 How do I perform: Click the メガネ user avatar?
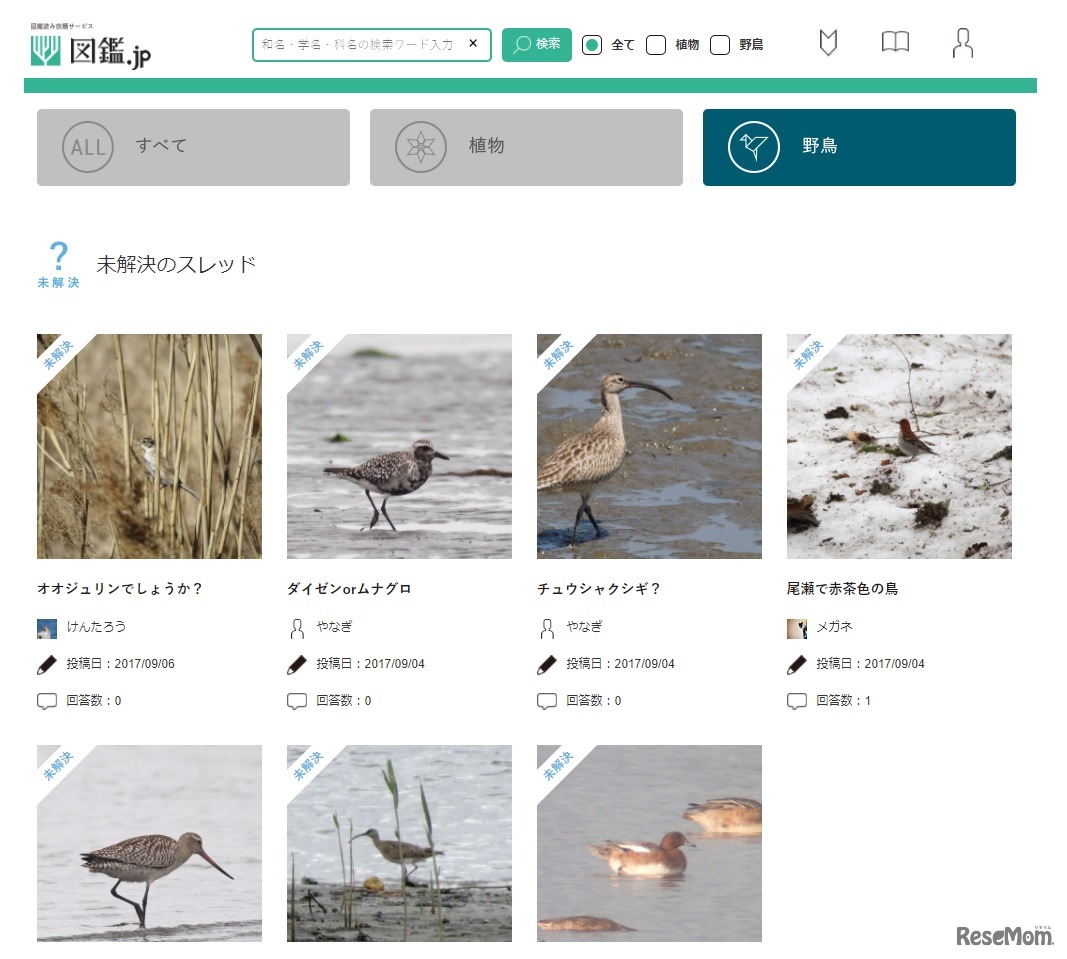[797, 628]
